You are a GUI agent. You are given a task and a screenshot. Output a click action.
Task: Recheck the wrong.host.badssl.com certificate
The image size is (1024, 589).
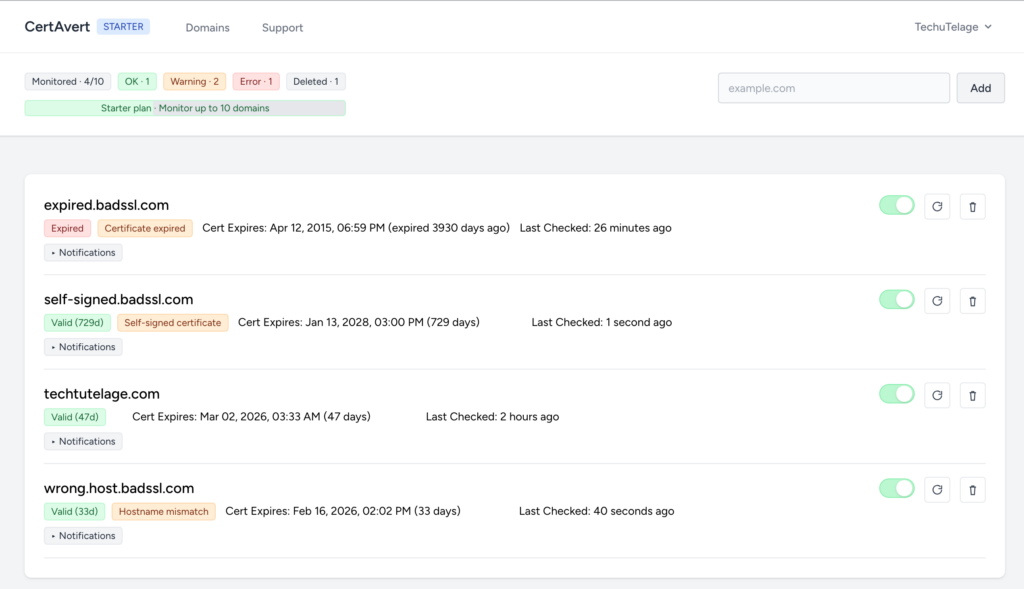coord(937,489)
